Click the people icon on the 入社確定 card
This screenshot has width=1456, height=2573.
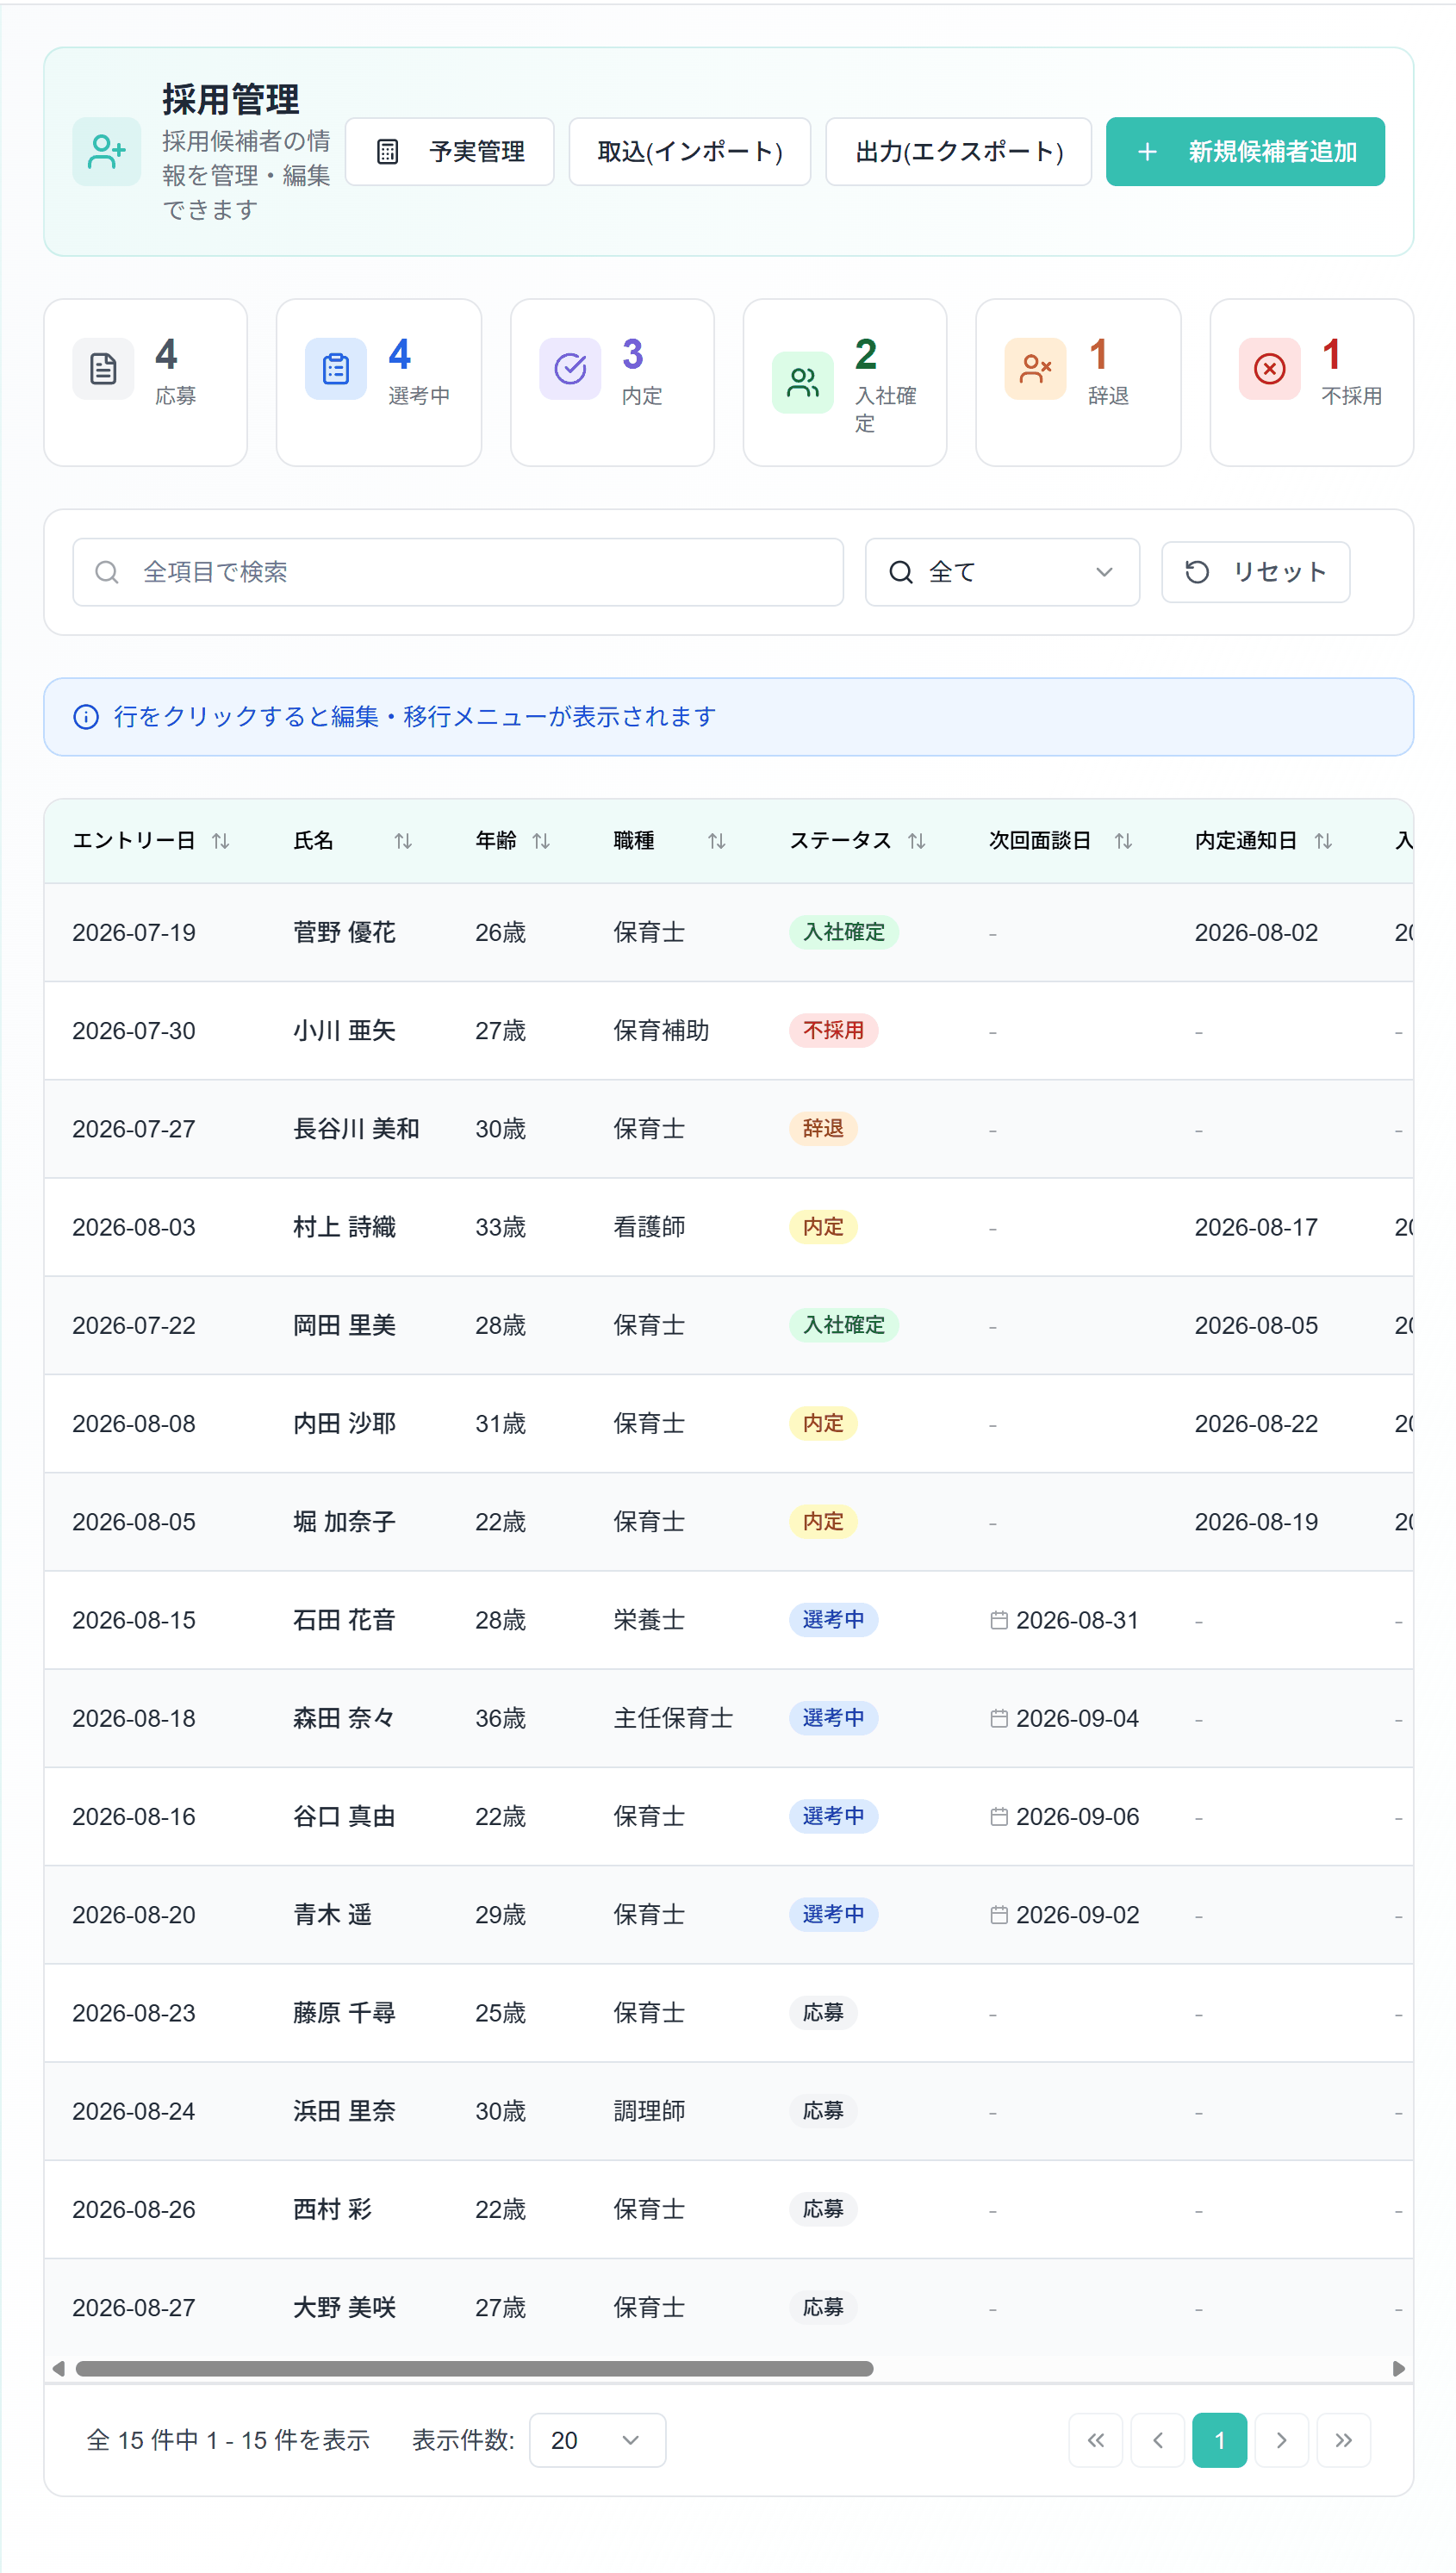(803, 382)
